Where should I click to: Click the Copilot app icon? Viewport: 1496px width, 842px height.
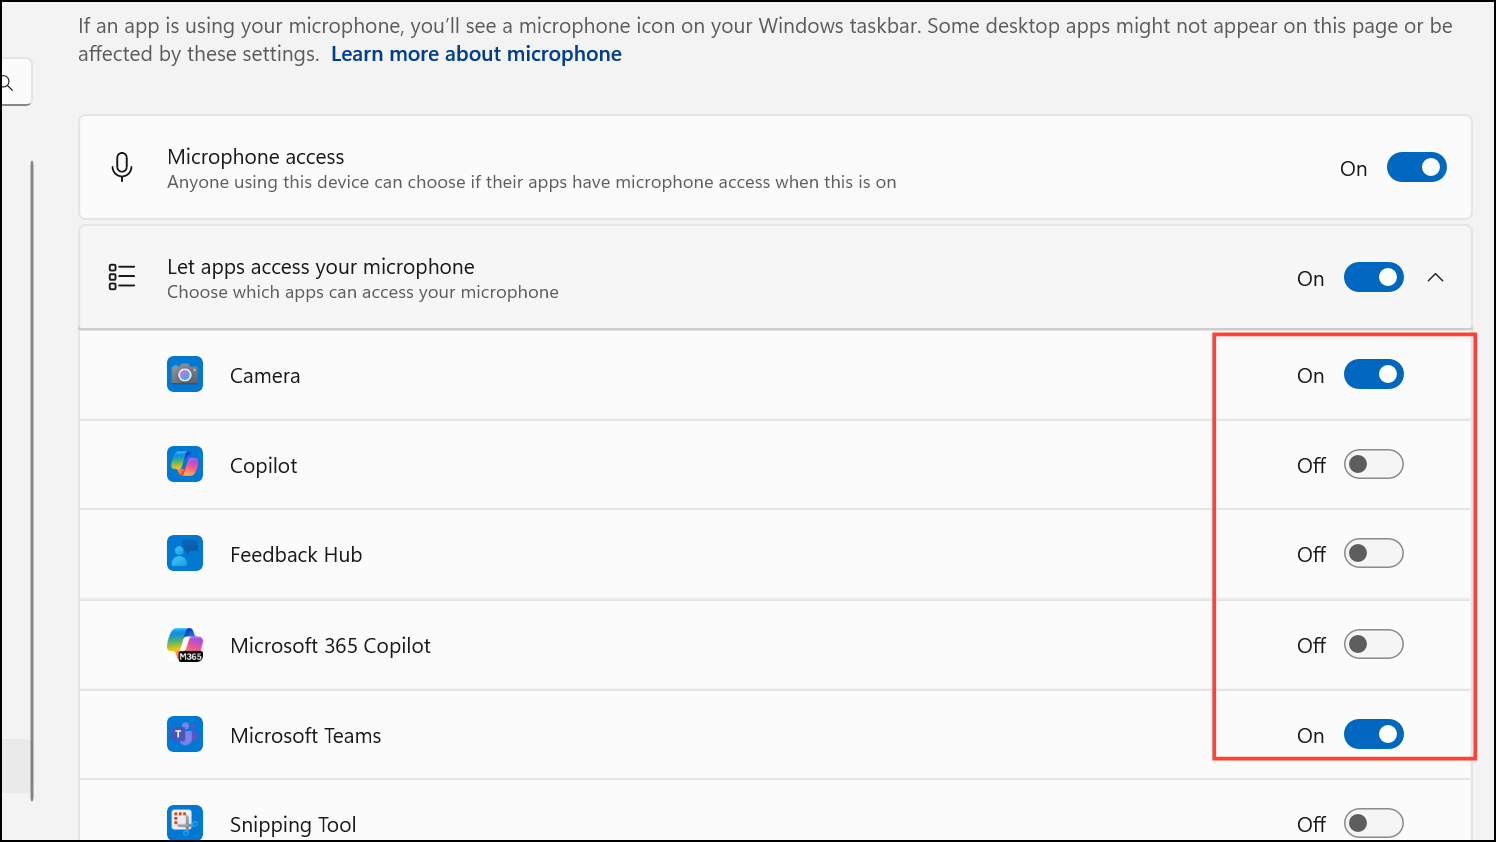(185, 464)
